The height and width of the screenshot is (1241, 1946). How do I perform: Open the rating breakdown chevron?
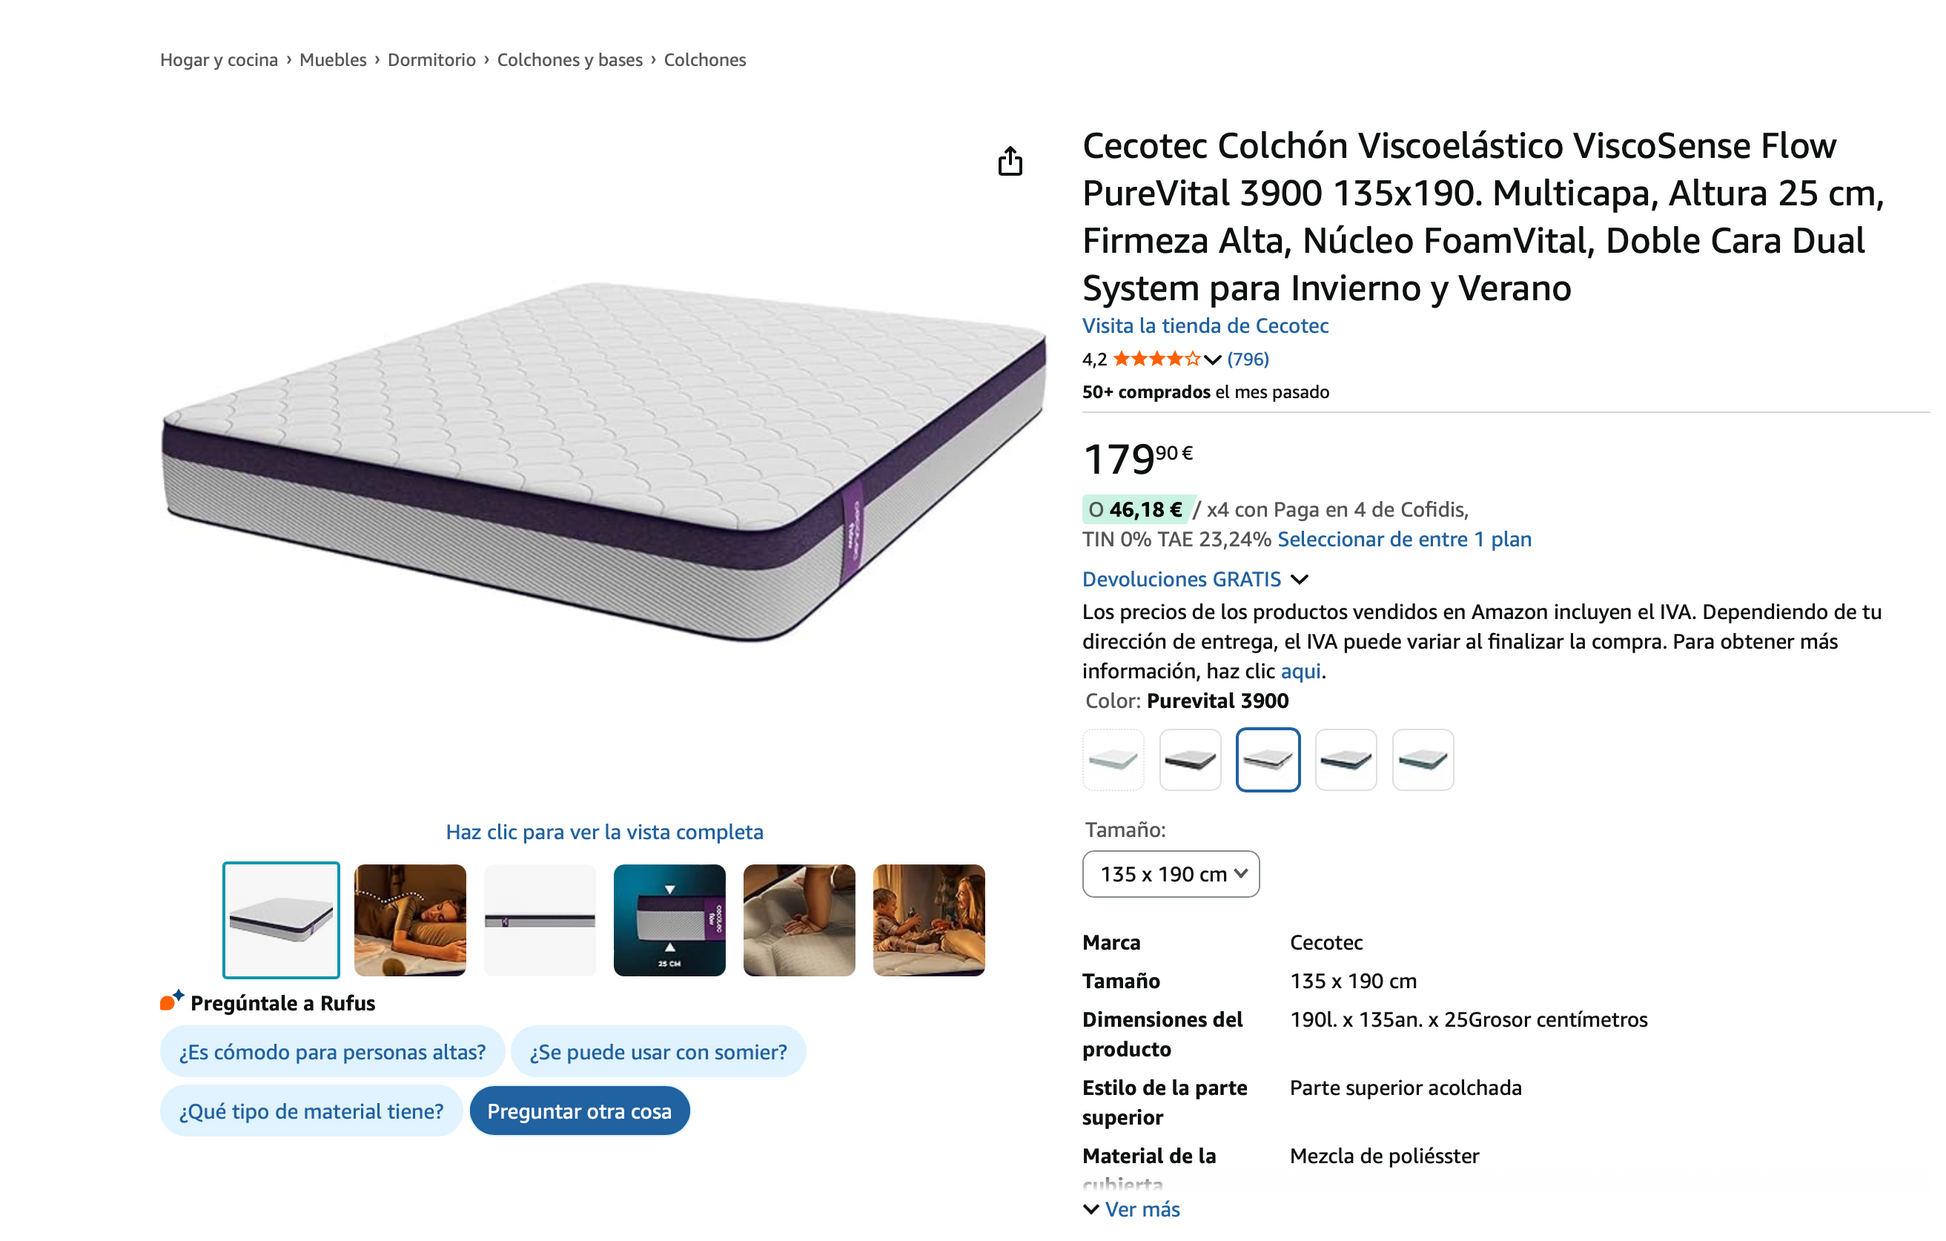coord(1213,360)
